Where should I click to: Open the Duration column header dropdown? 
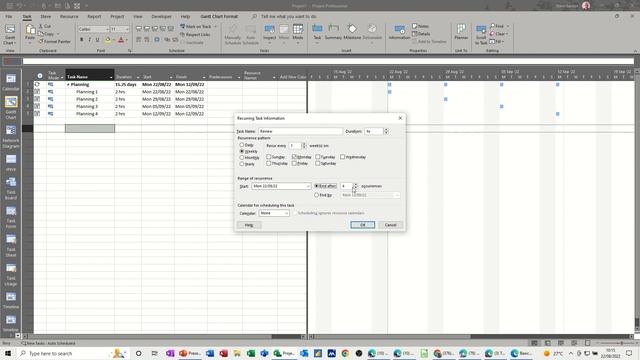(138, 77)
